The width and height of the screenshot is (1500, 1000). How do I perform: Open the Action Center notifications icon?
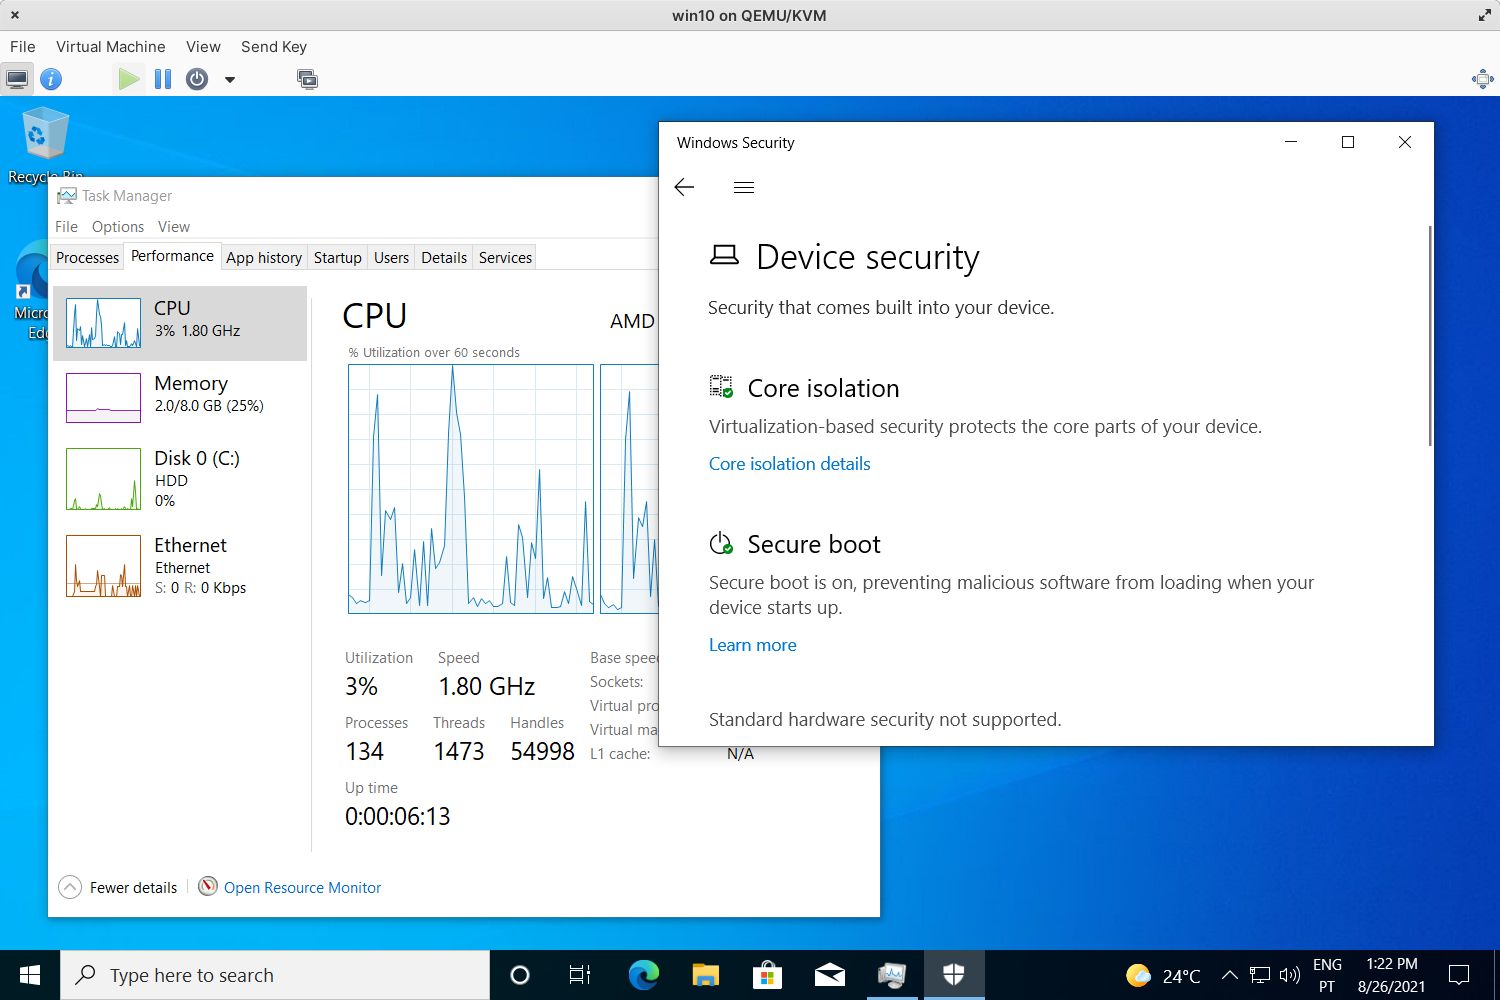1459,975
